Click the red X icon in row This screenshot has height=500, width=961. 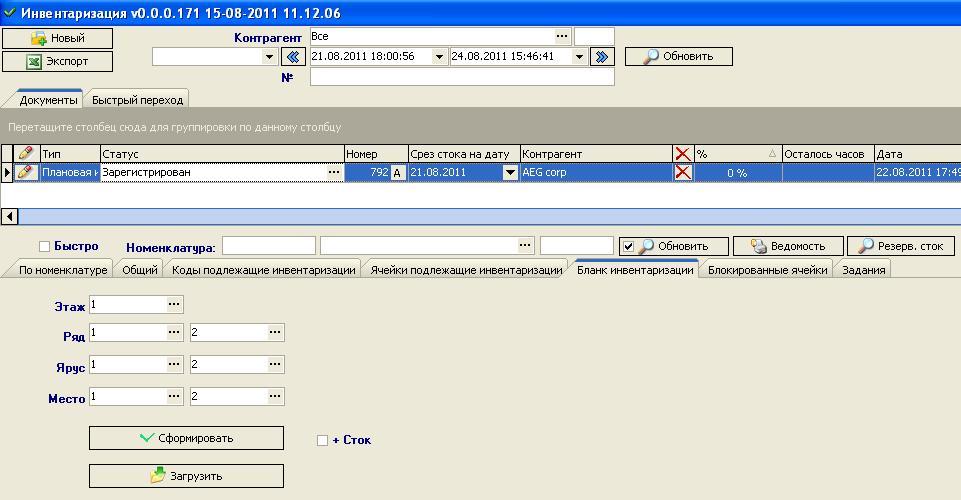click(683, 173)
